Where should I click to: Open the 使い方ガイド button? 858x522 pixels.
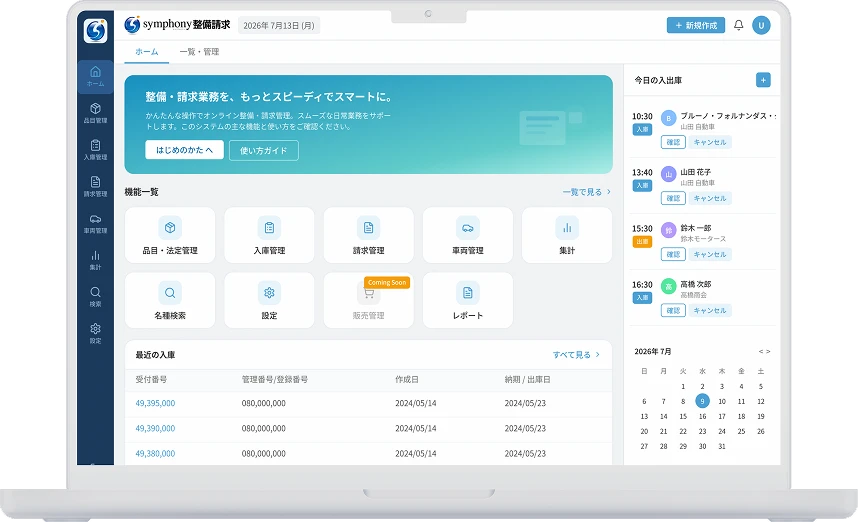pos(264,150)
